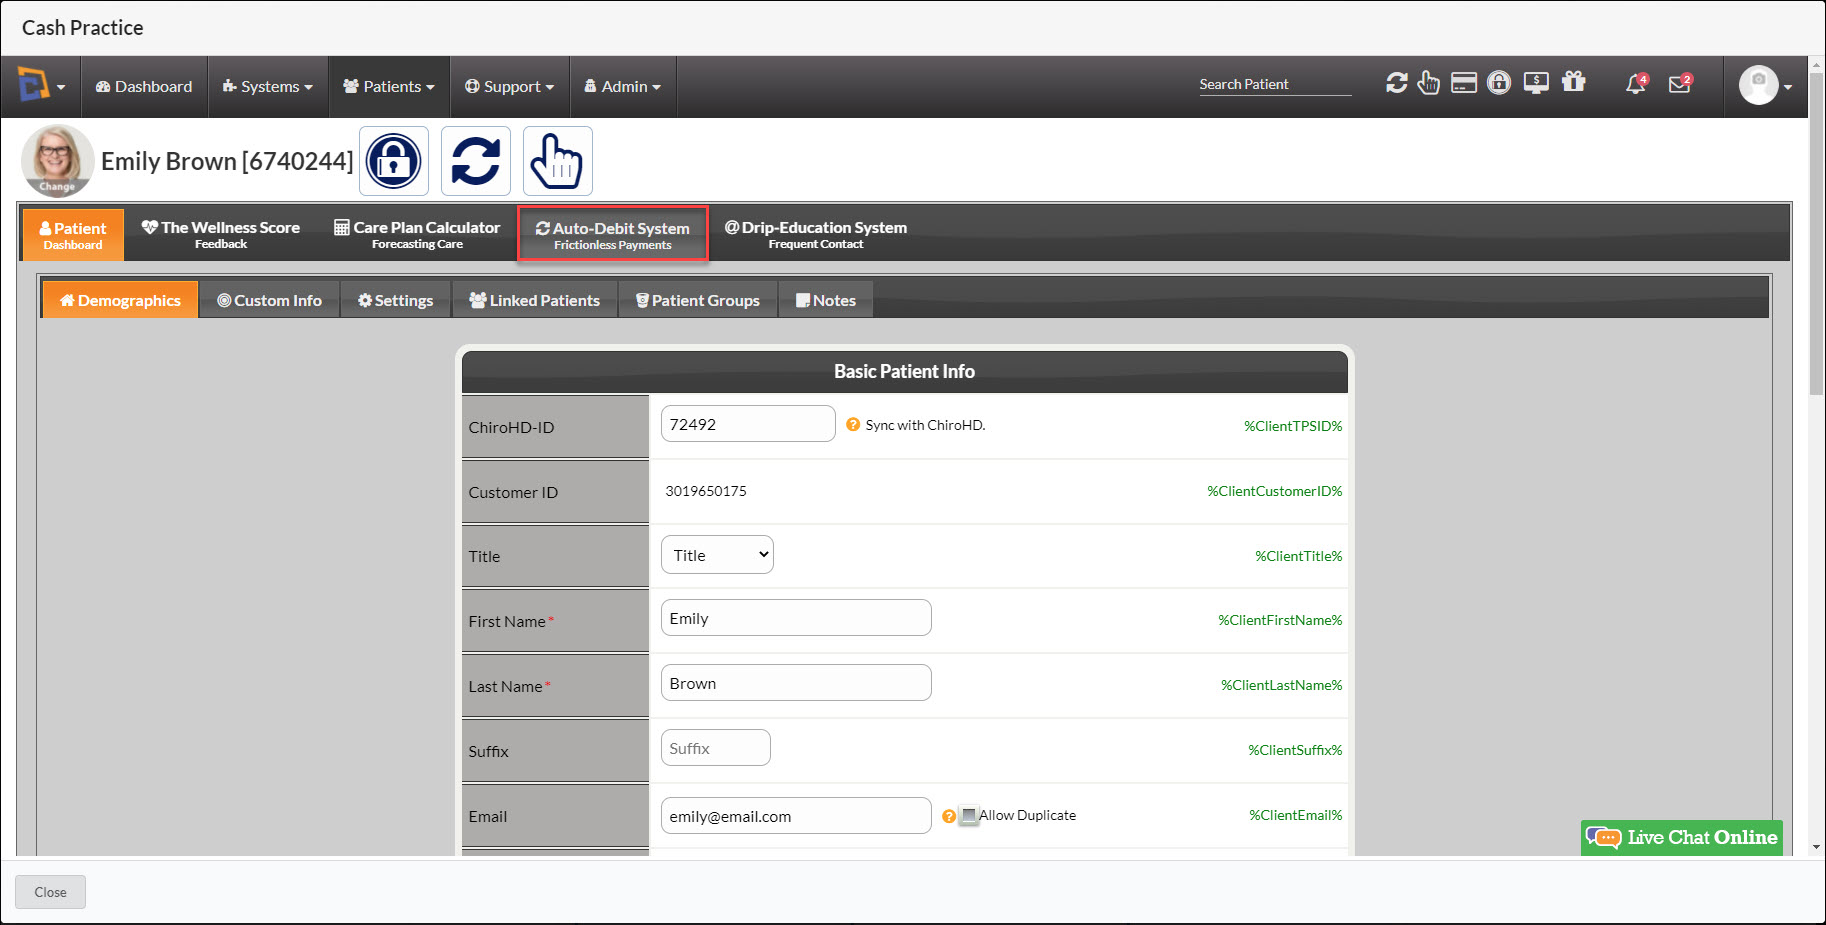This screenshot has width=1826, height=925.
Task: Switch to the Notes sub-tab
Action: [826, 300]
